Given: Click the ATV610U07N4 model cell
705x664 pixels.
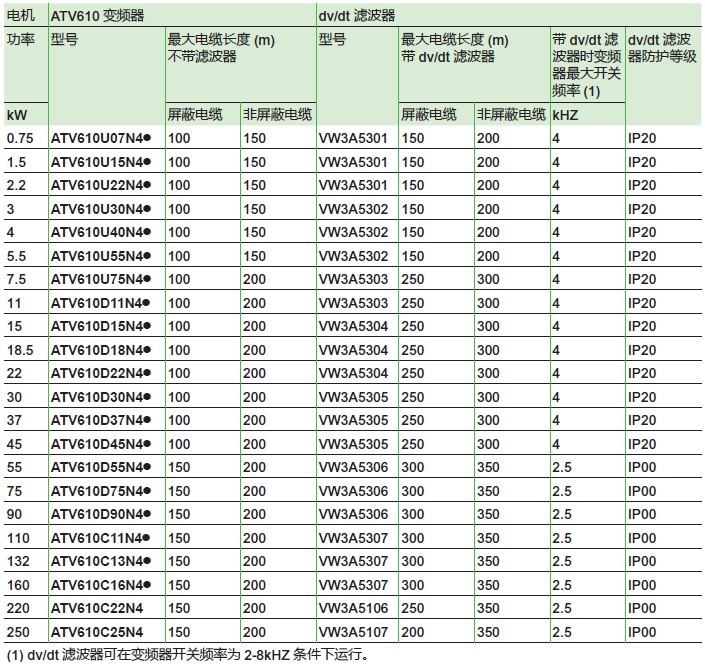Looking at the screenshot, I should [x=100, y=138].
